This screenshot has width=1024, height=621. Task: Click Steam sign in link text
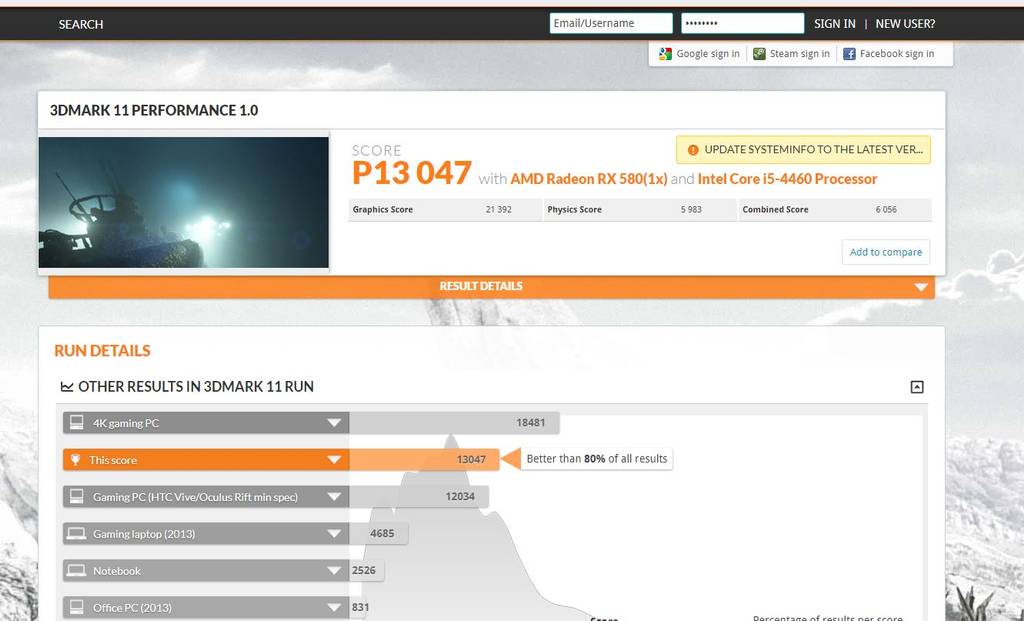[x=799, y=54]
